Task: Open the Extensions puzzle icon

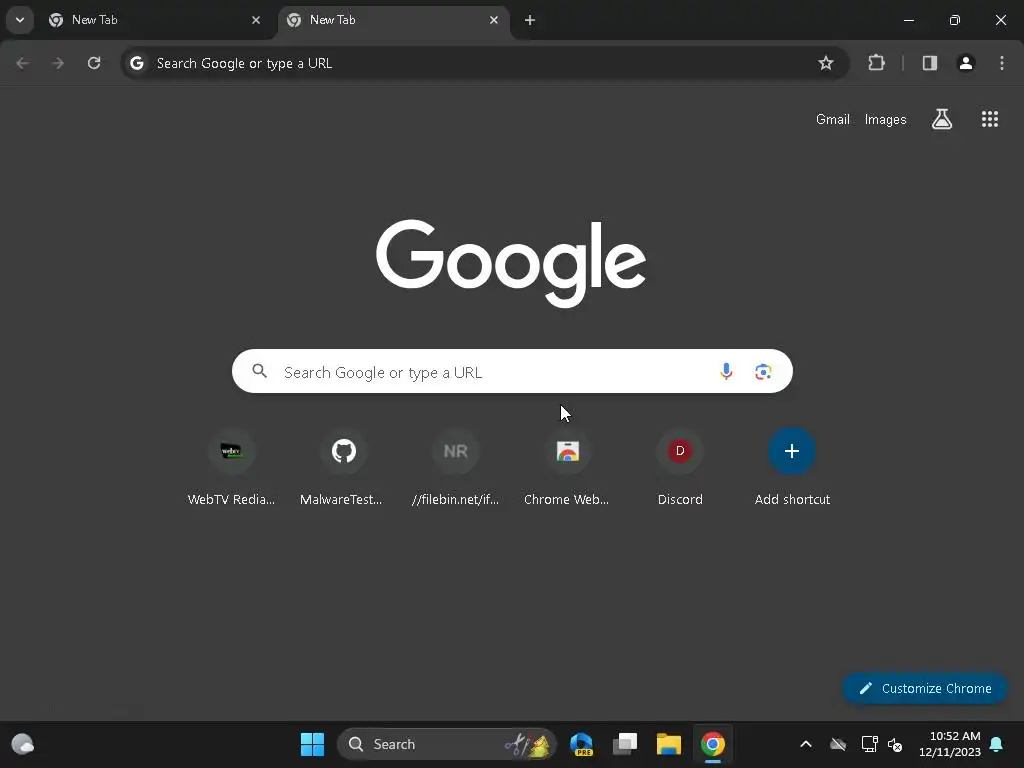Action: pos(876,63)
